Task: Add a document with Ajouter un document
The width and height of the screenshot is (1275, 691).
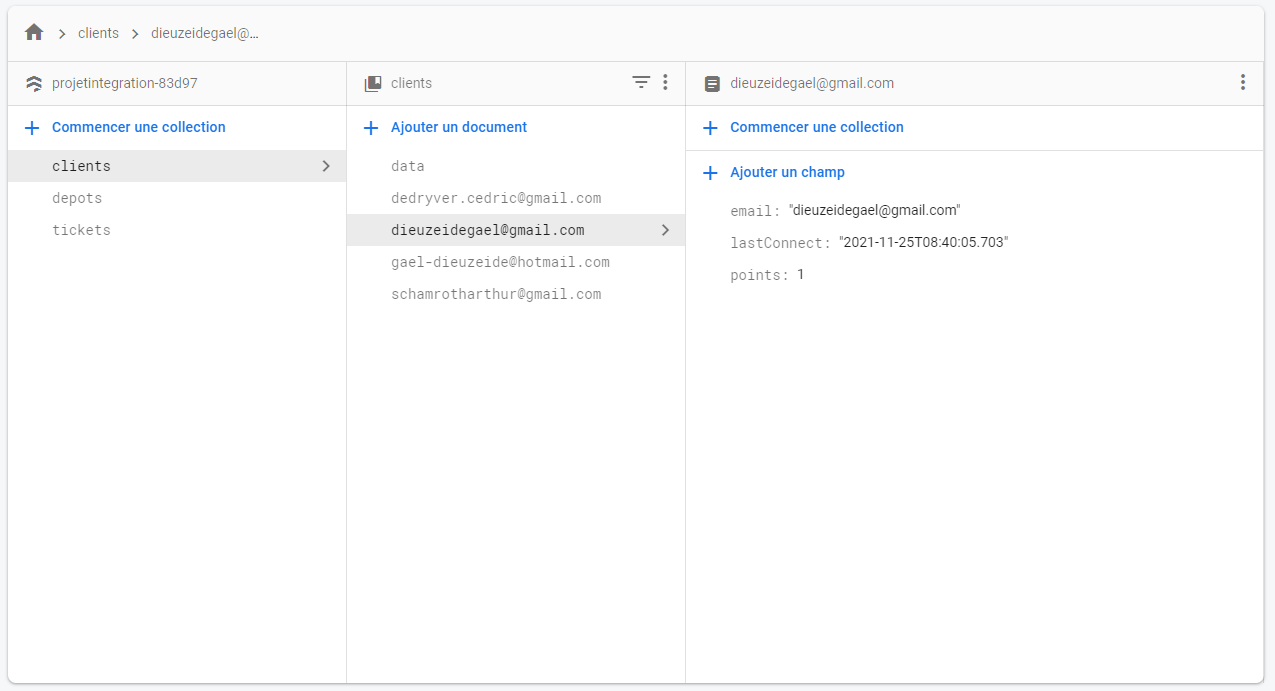Action: pos(459,127)
